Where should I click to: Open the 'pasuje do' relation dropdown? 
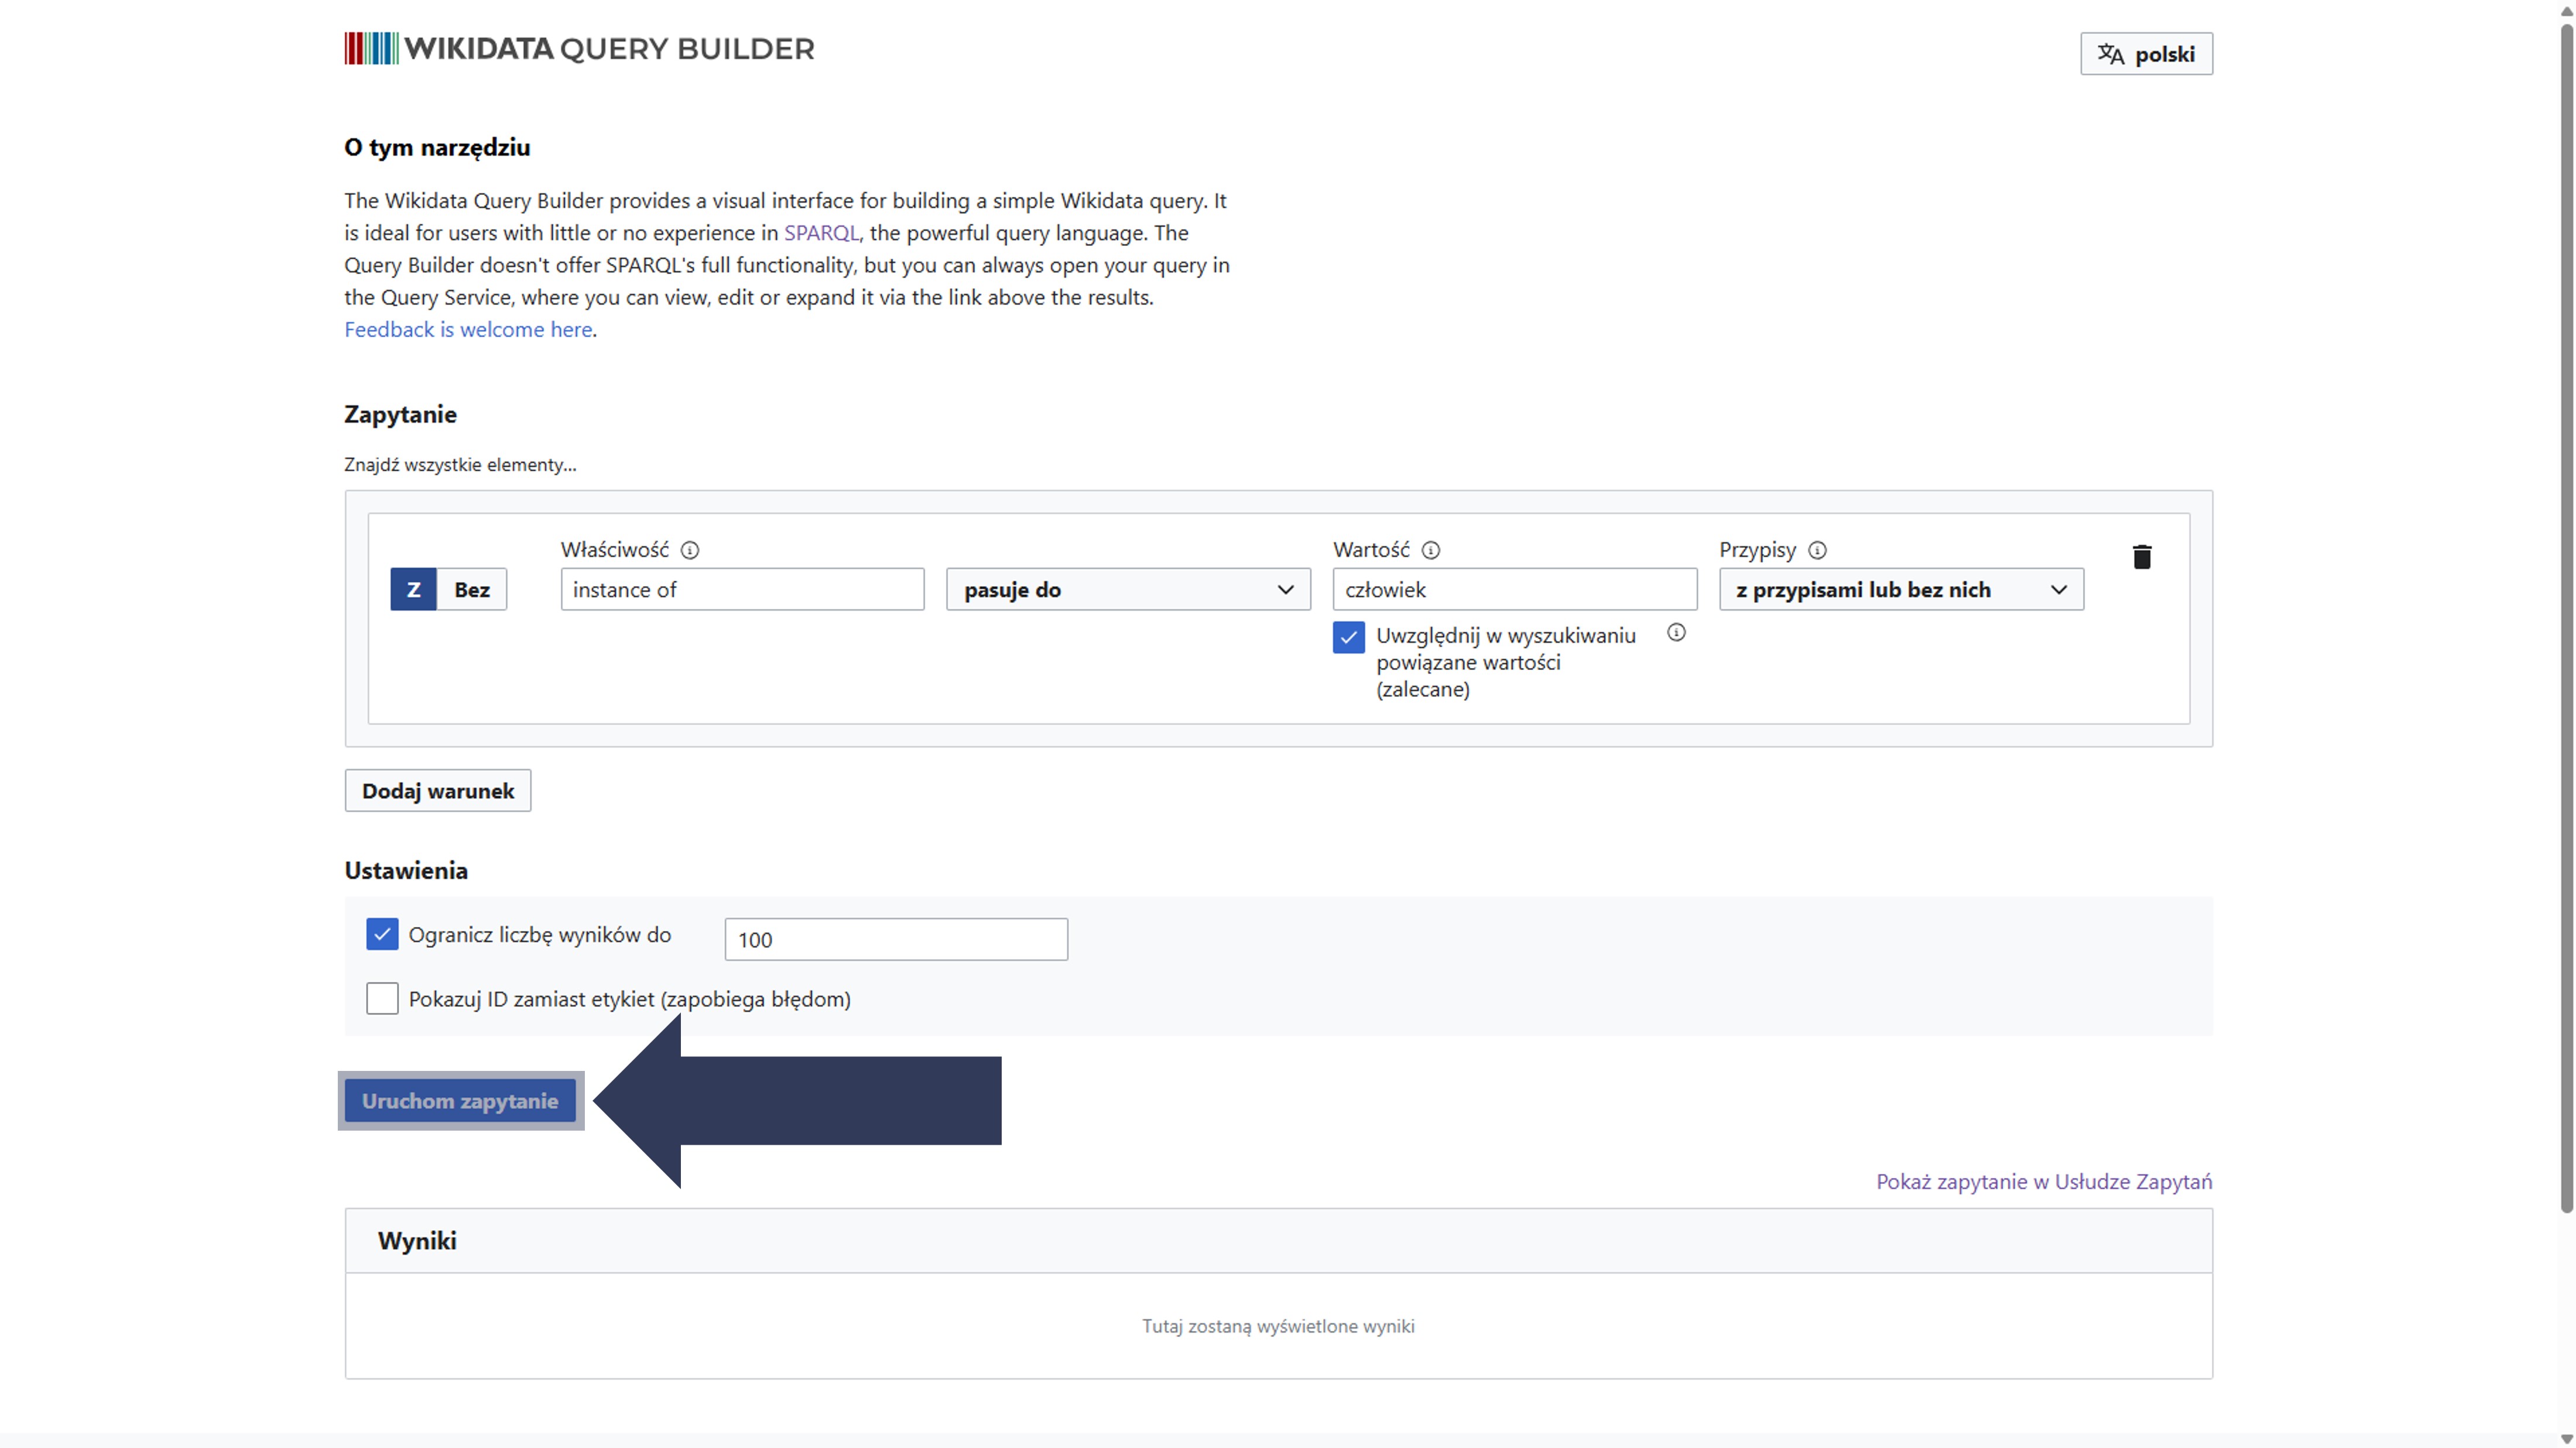tap(1127, 590)
